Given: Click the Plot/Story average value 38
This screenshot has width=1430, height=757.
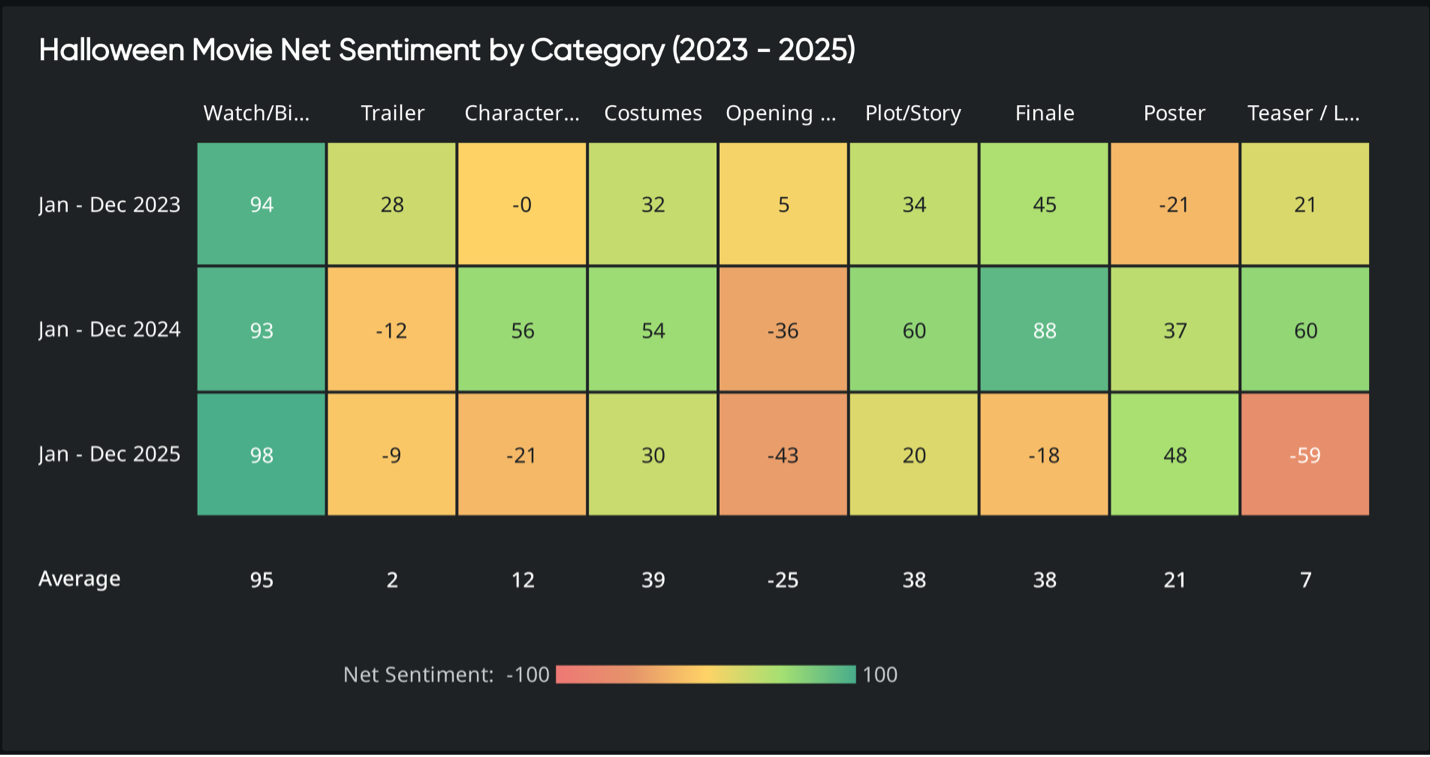Looking at the screenshot, I should (914, 580).
